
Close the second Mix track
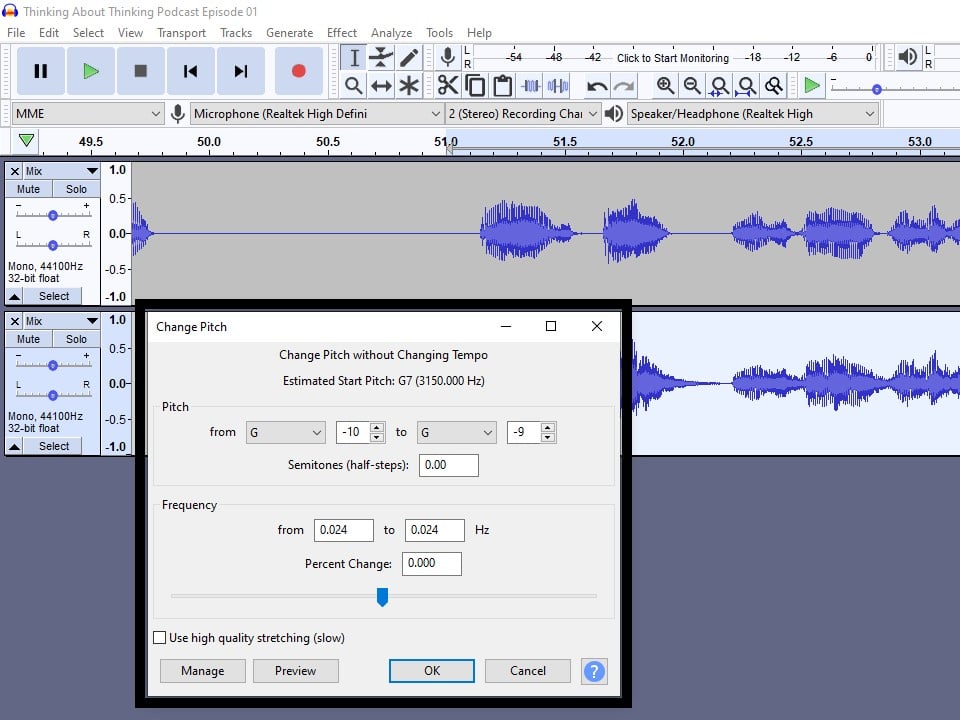(x=15, y=321)
